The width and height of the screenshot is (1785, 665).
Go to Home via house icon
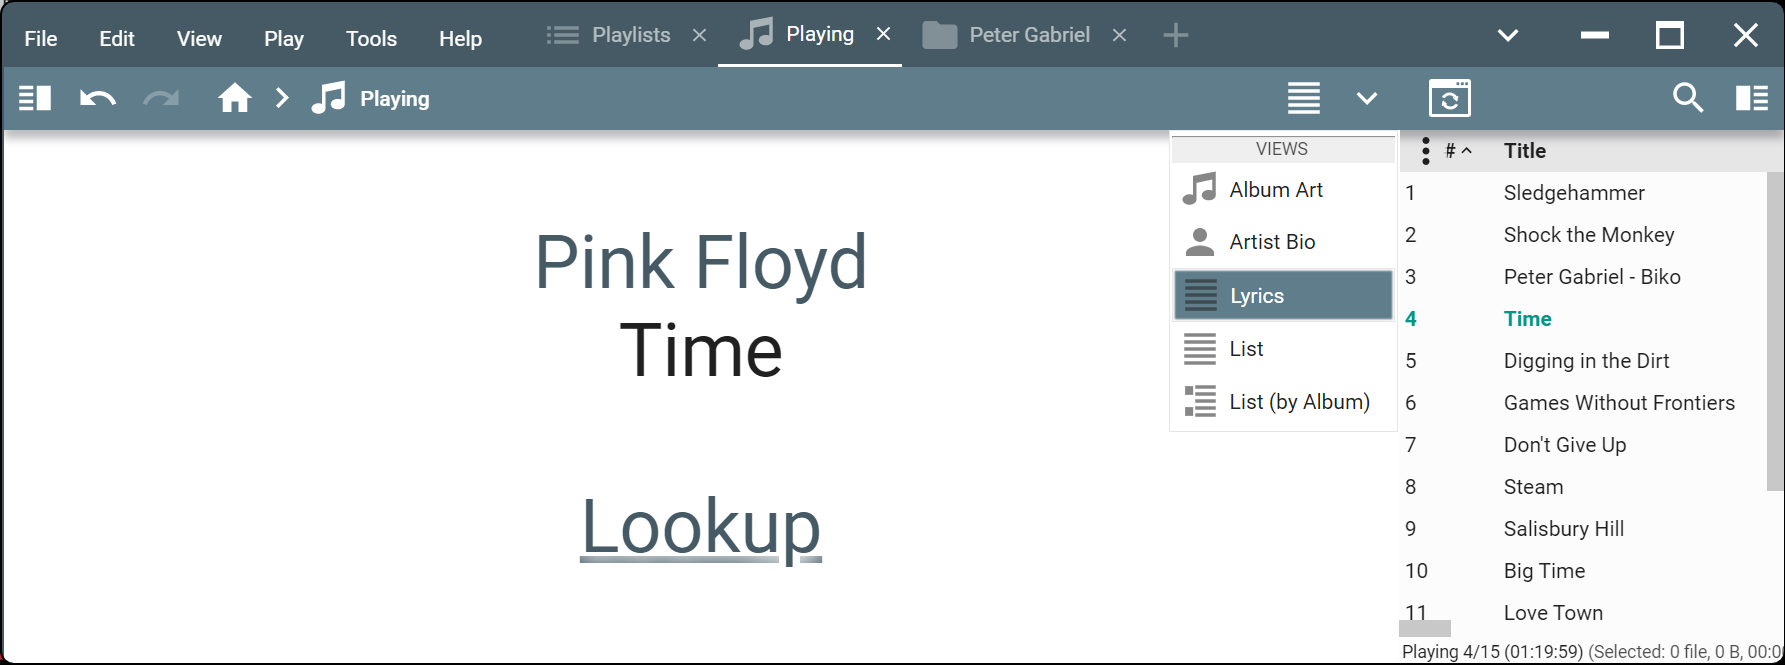[235, 98]
